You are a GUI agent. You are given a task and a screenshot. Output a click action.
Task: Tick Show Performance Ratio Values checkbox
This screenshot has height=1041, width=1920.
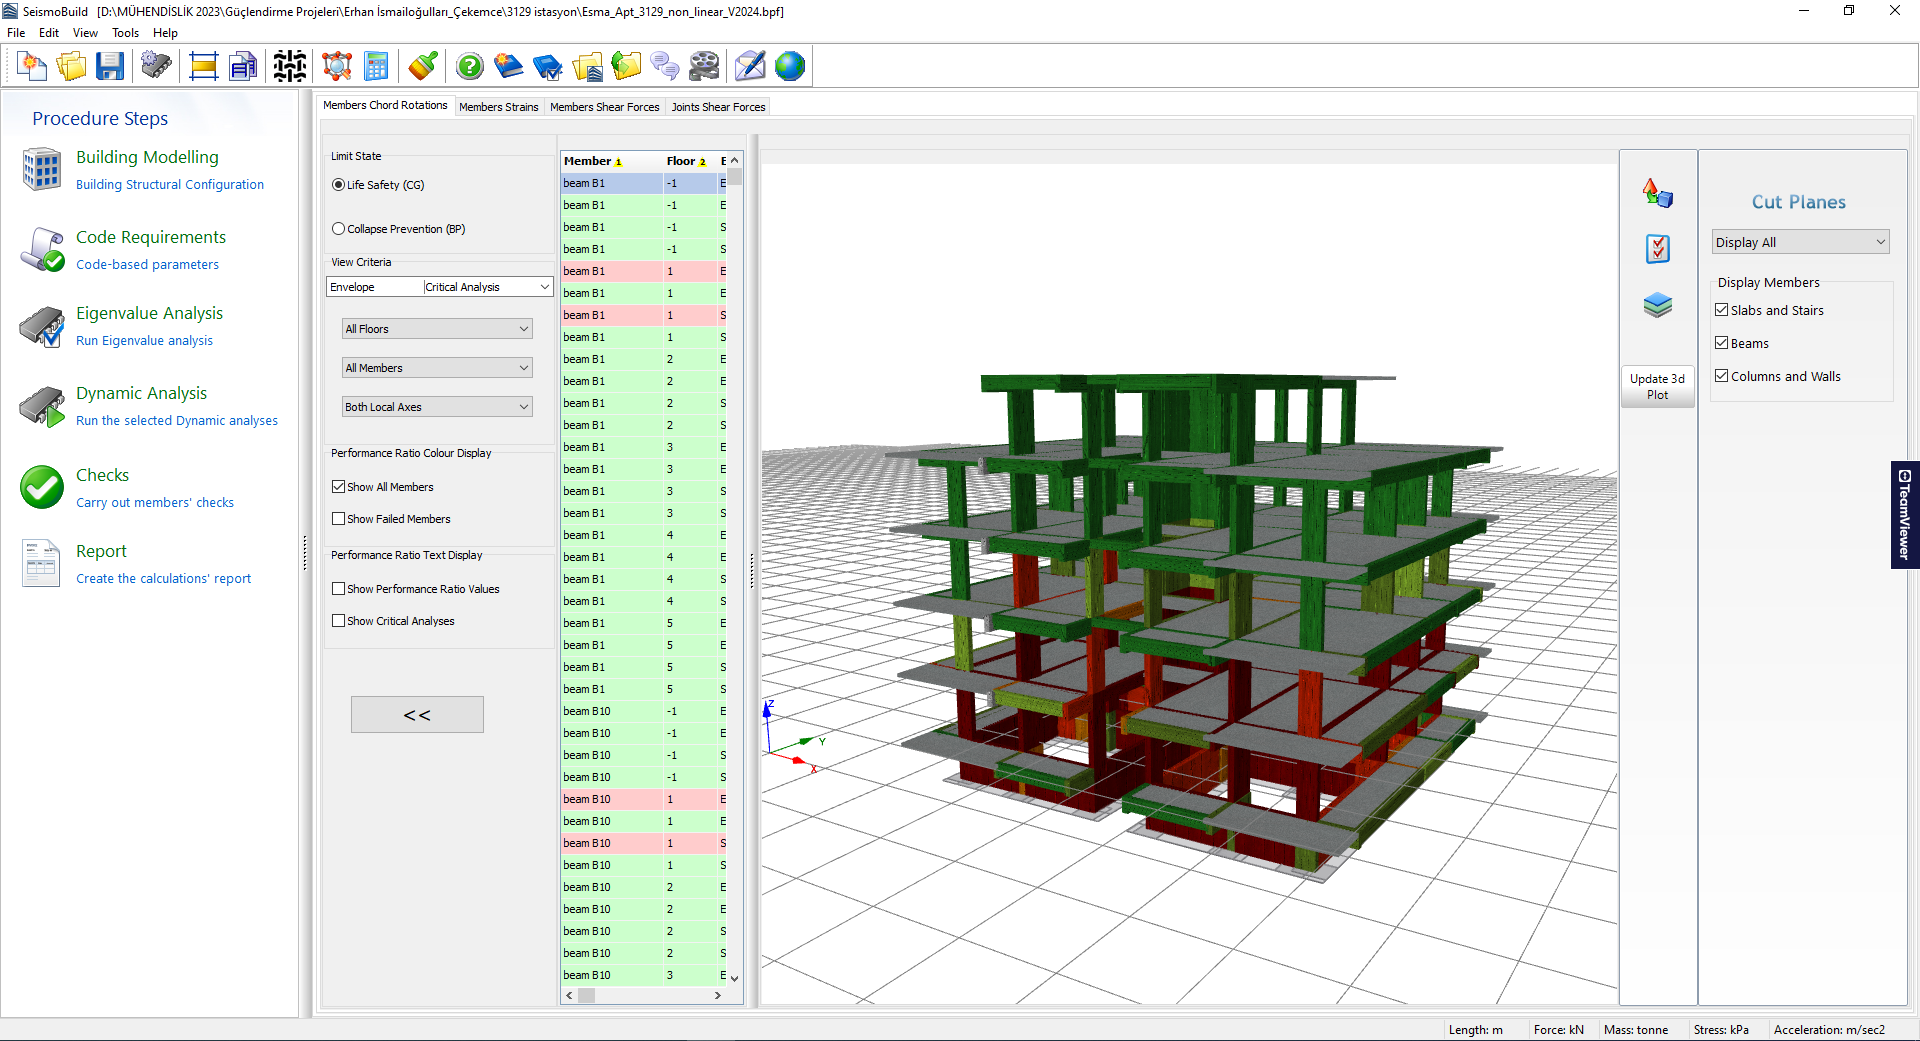339,589
